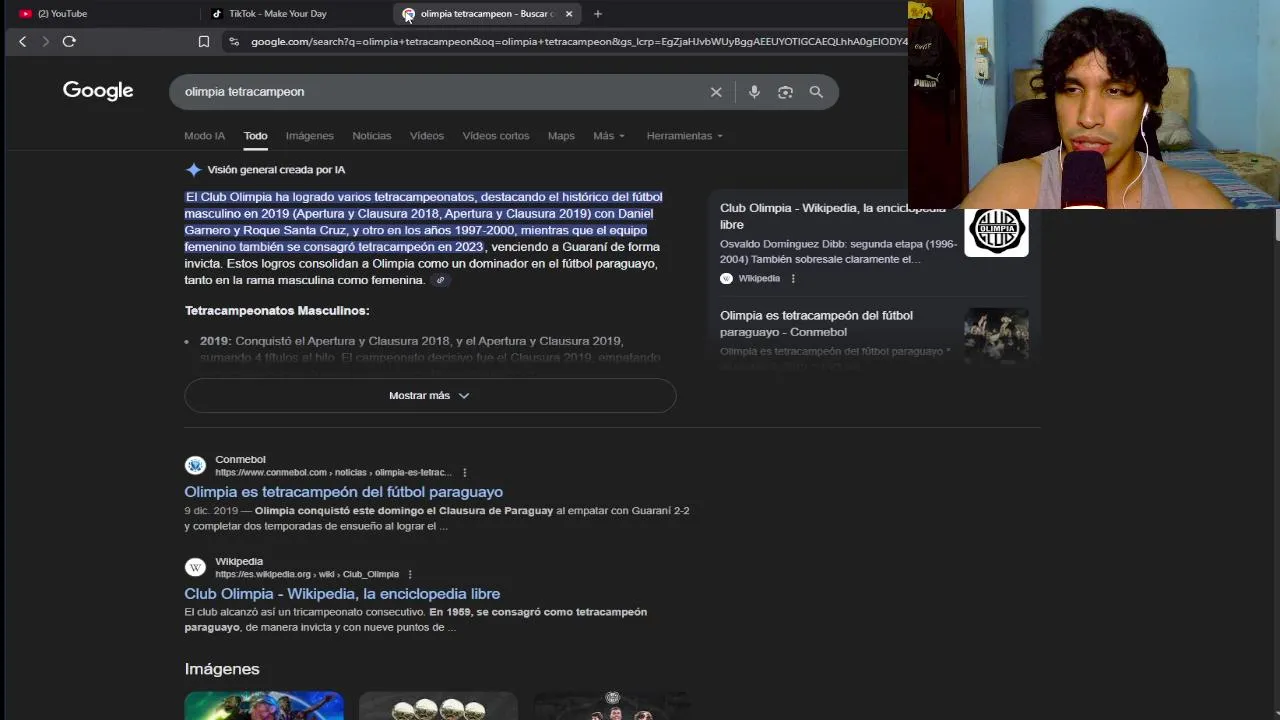1280x720 pixels.
Task: Click the bookmark icon beside address bar
Action: pyautogui.click(x=204, y=41)
